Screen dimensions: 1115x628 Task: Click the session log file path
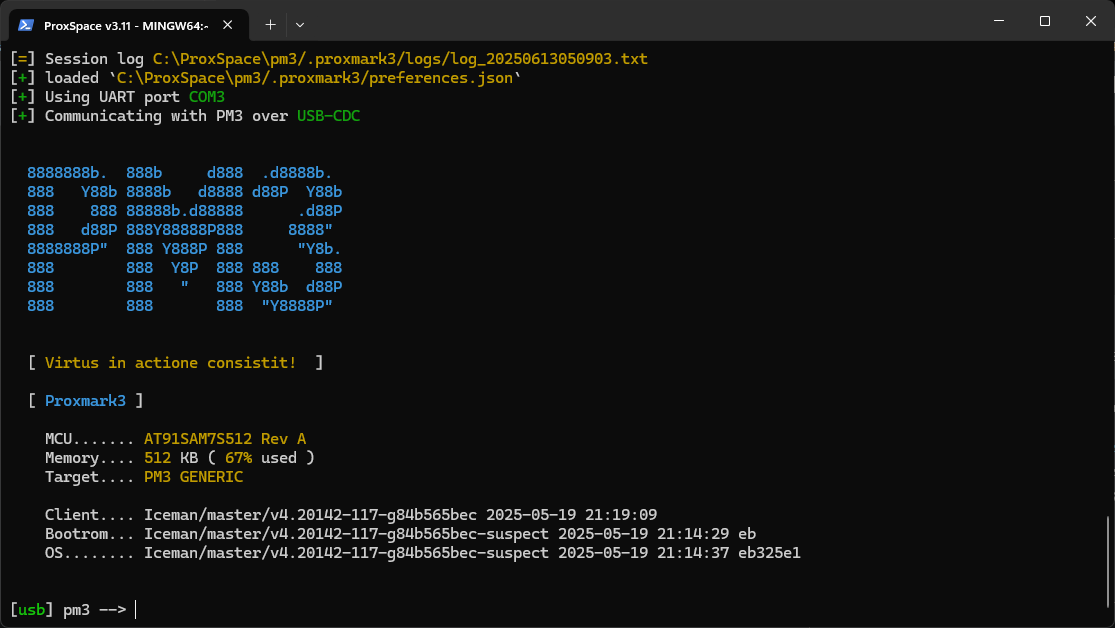click(x=400, y=59)
